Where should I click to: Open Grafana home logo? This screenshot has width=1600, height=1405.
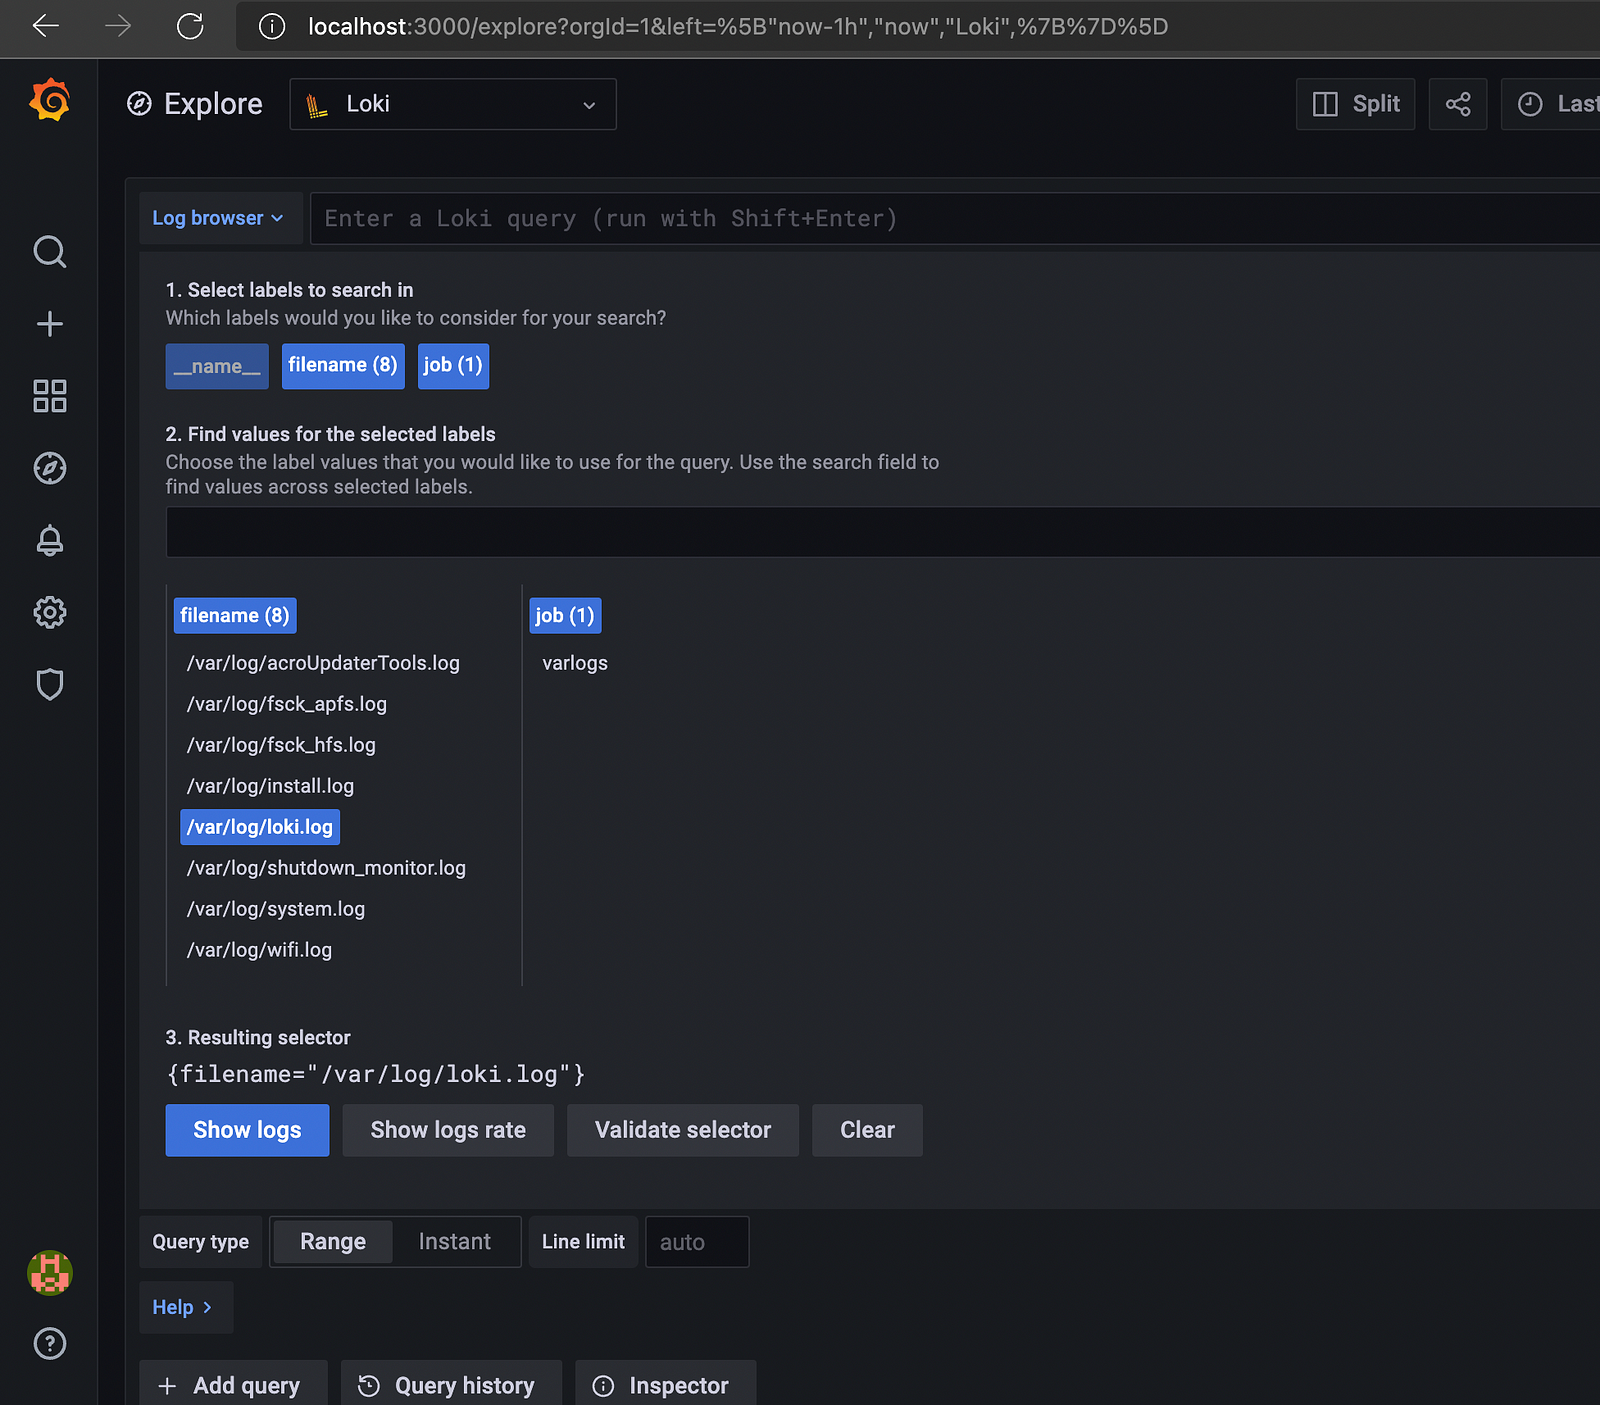(x=49, y=101)
